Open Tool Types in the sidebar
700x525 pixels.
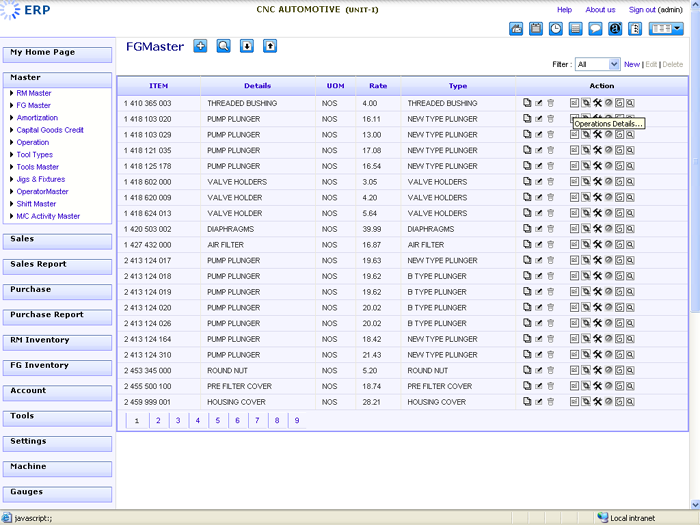click(x=34, y=154)
